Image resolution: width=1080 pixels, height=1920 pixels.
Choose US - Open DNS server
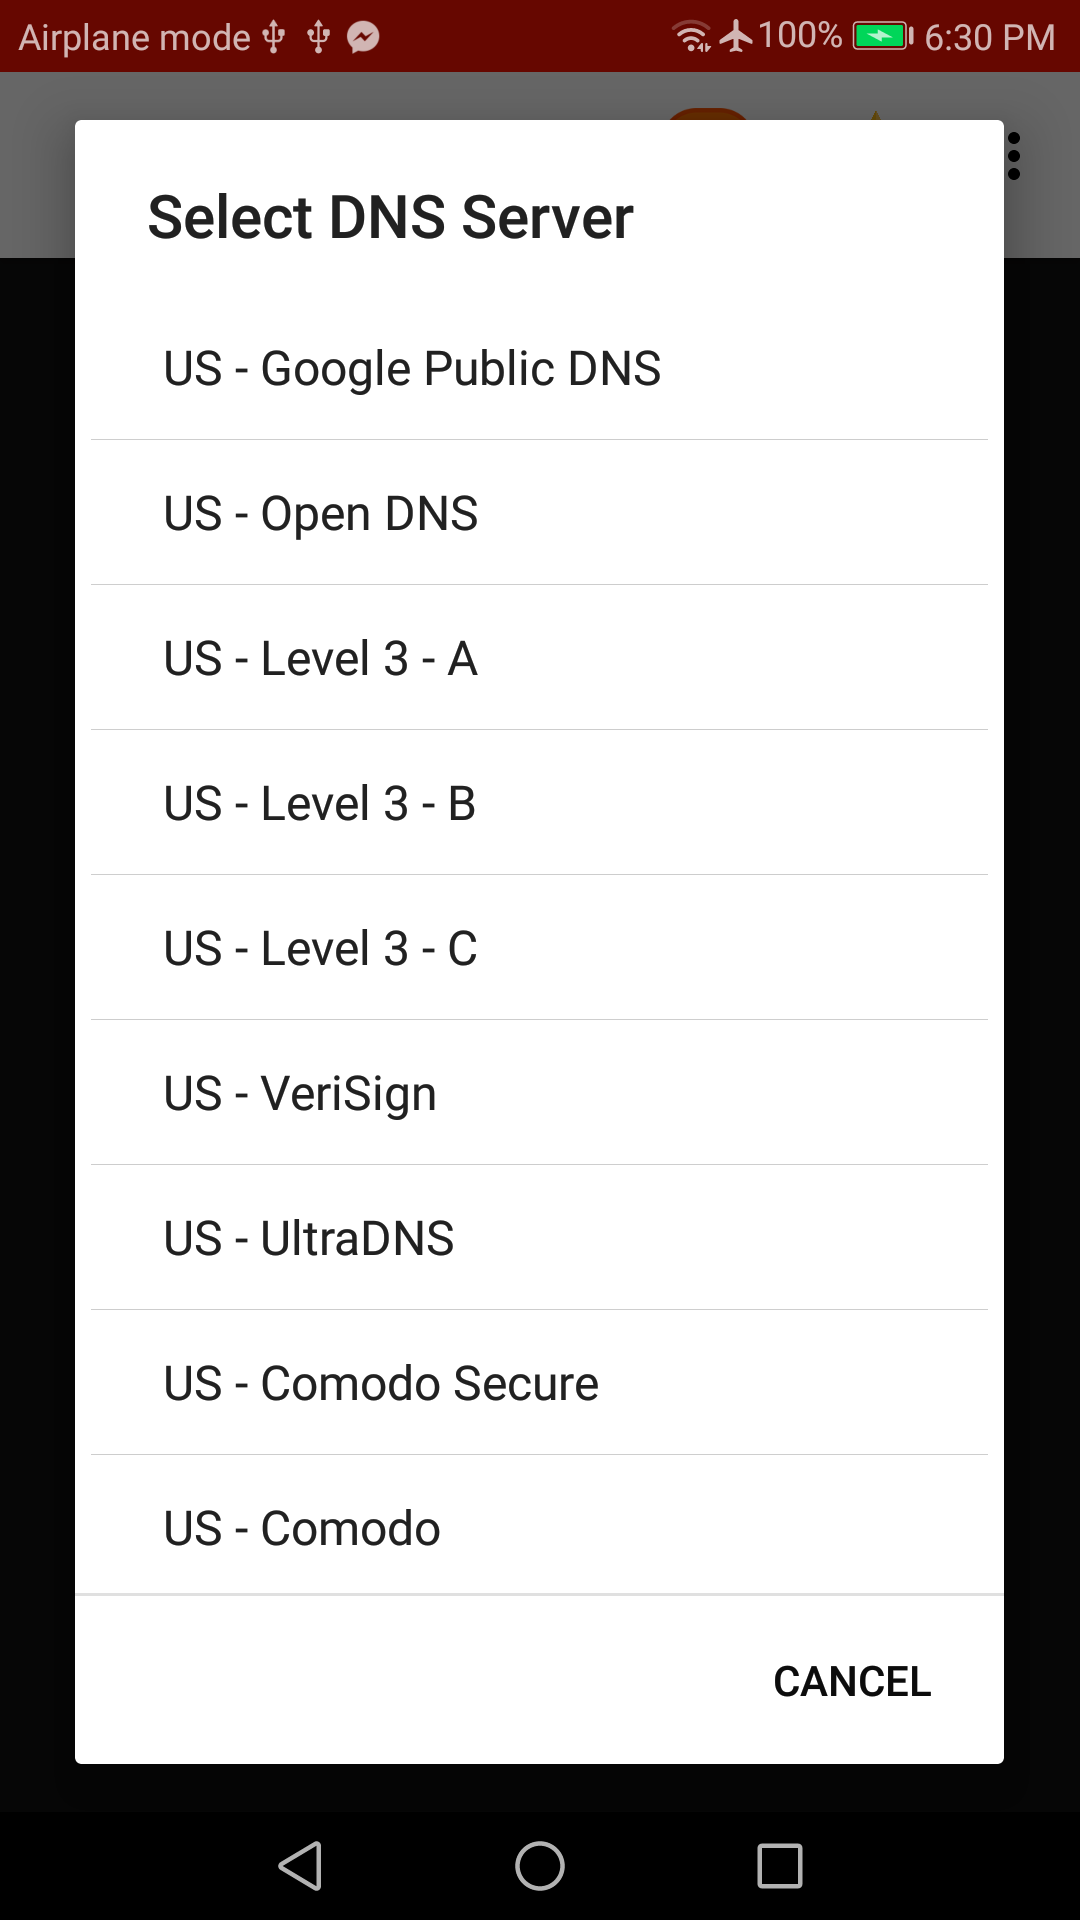[x=539, y=513]
